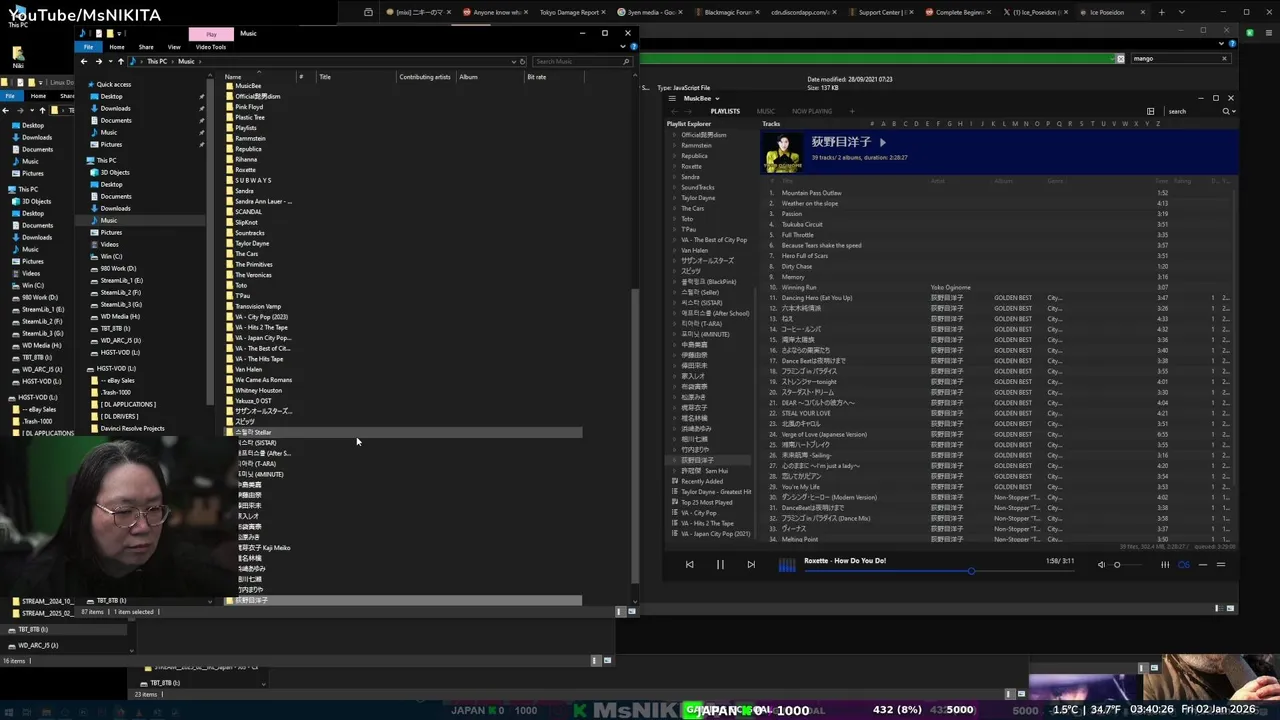Select track STEAL YOUR LOVE

[806, 413]
